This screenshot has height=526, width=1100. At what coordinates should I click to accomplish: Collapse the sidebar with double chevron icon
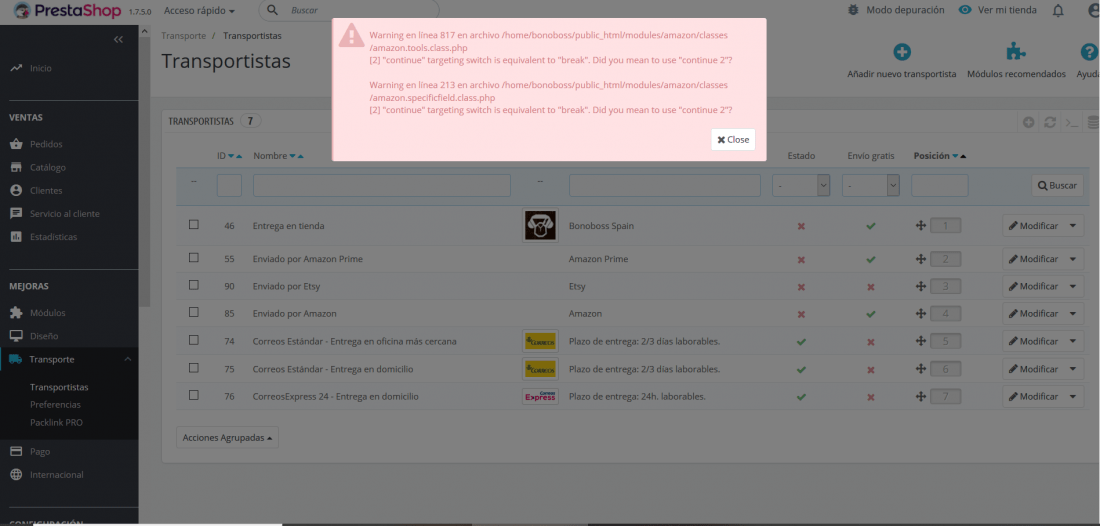pyautogui.click(x=119, y=40)
